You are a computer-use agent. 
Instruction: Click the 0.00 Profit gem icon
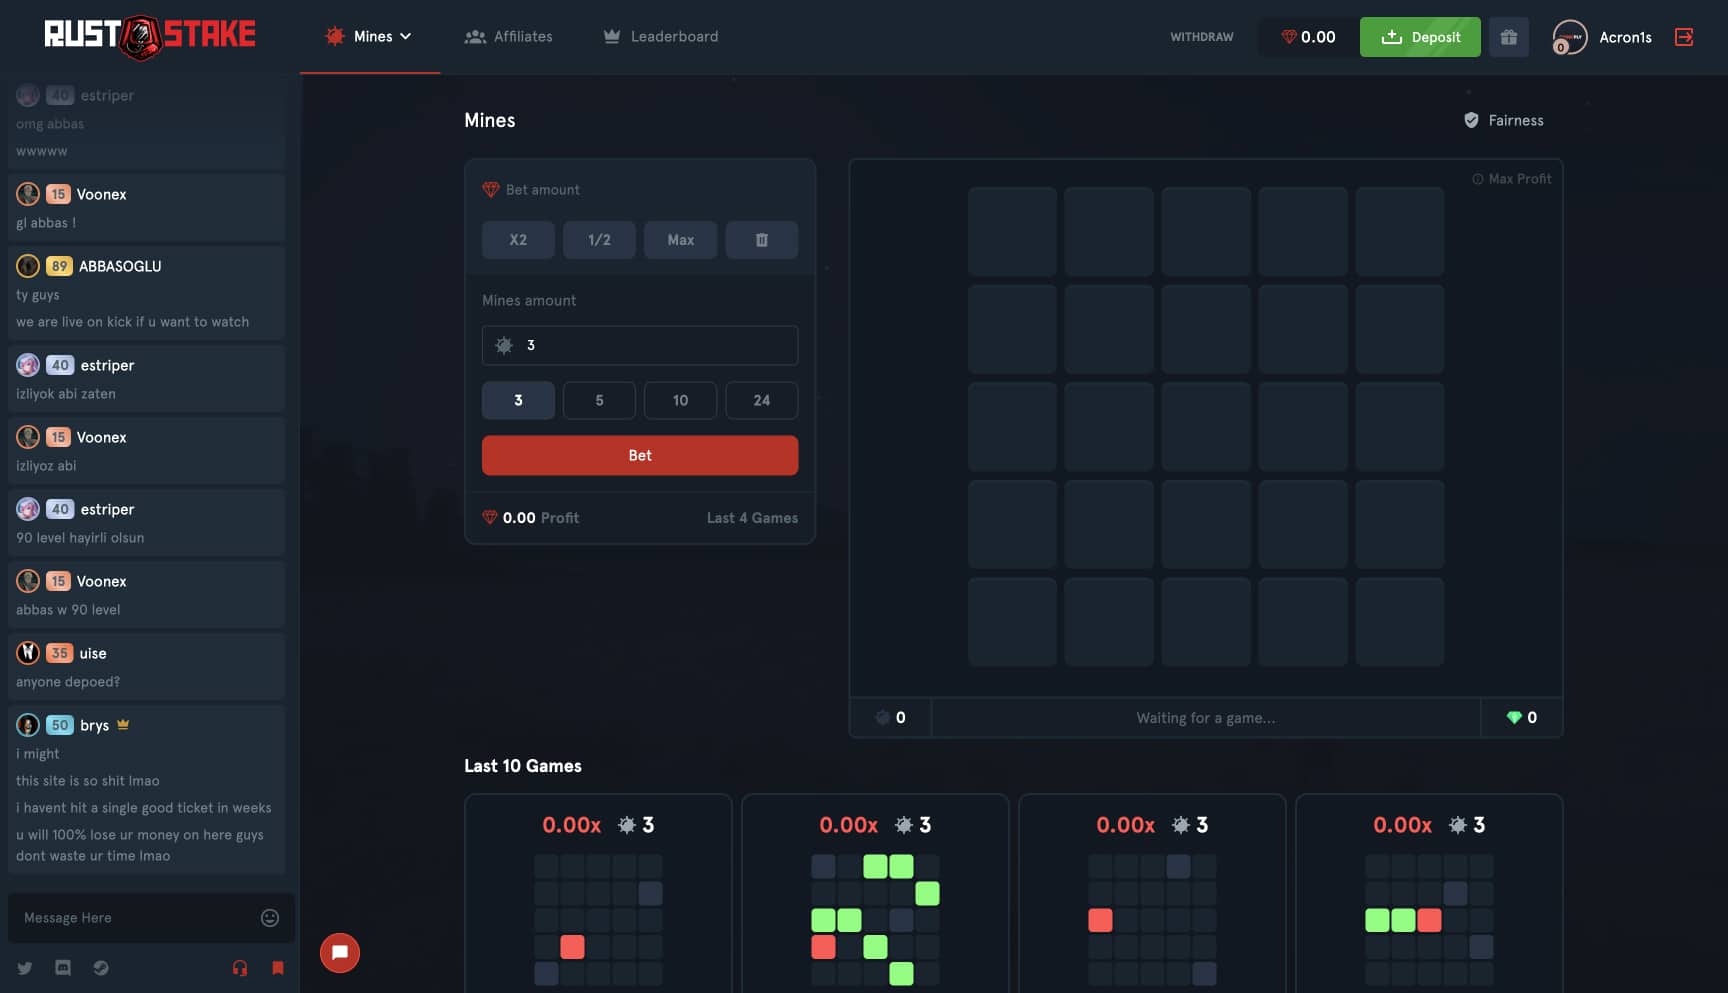click(490, 518)
